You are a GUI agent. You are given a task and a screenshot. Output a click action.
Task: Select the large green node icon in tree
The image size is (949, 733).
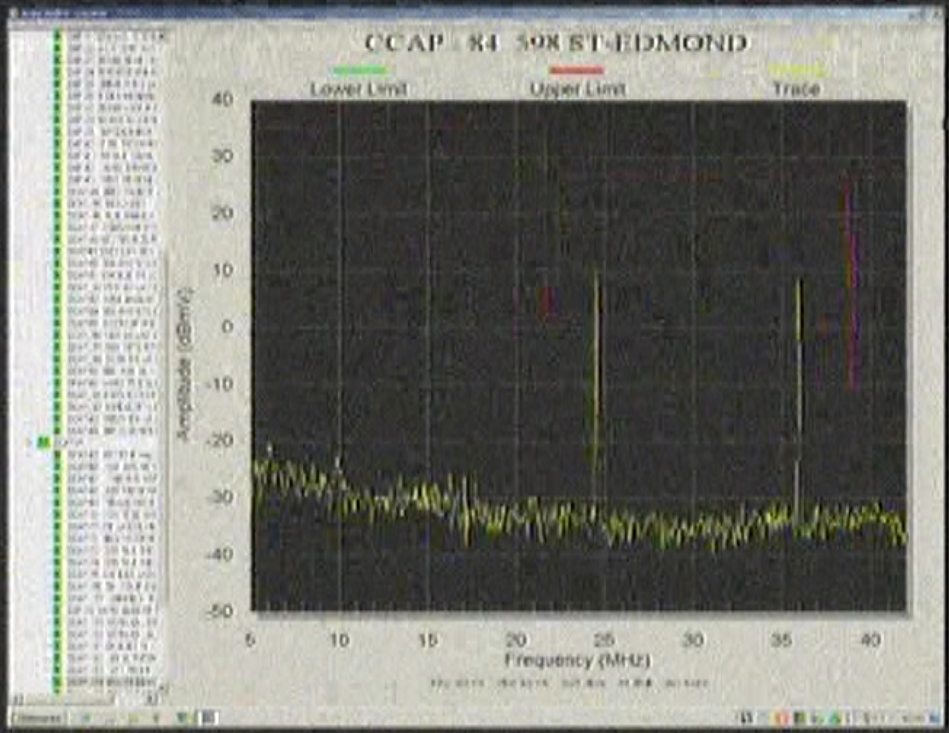pyautogui.click(x=43, y=443)
